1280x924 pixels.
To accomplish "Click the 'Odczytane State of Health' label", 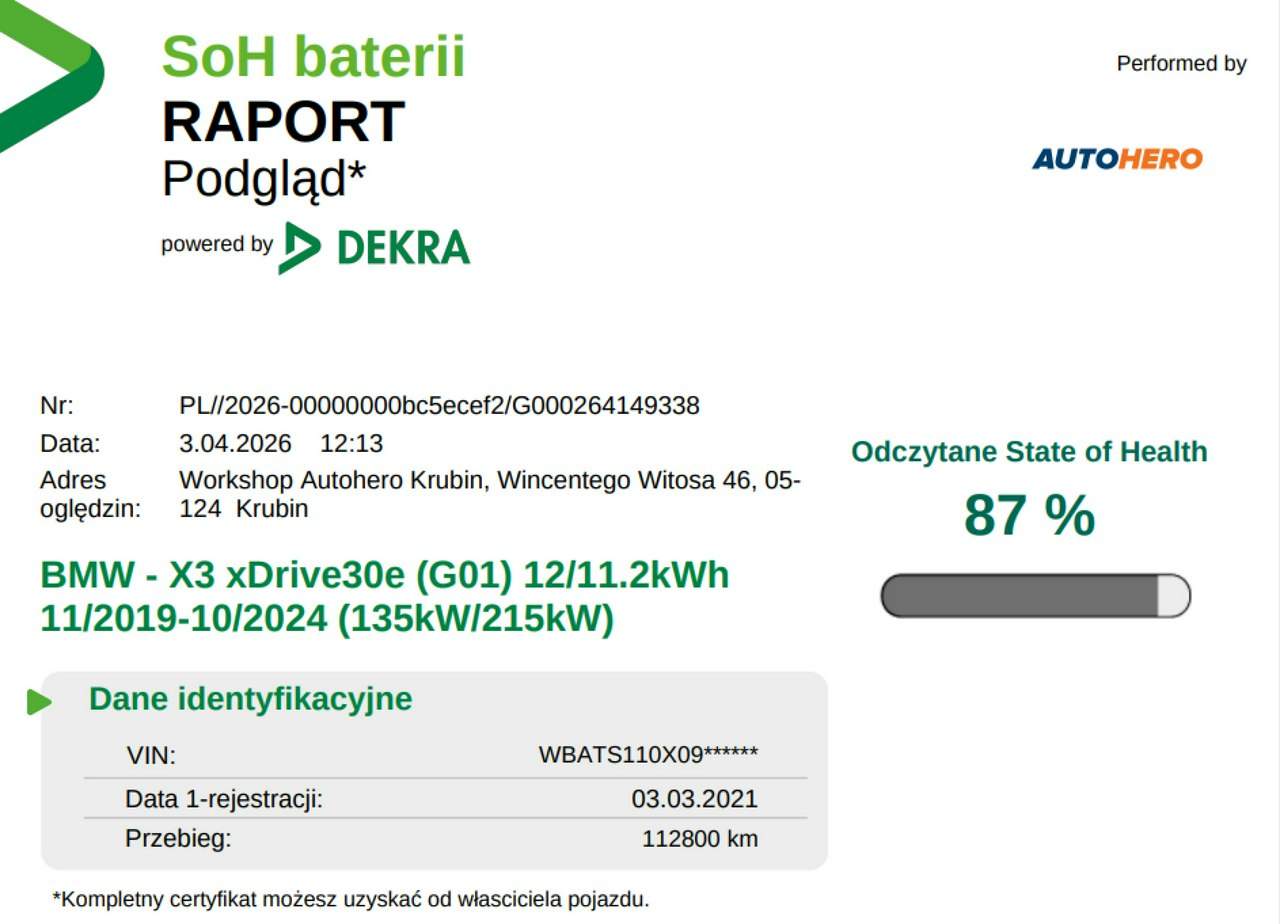I will click(x=1029, y=452).
